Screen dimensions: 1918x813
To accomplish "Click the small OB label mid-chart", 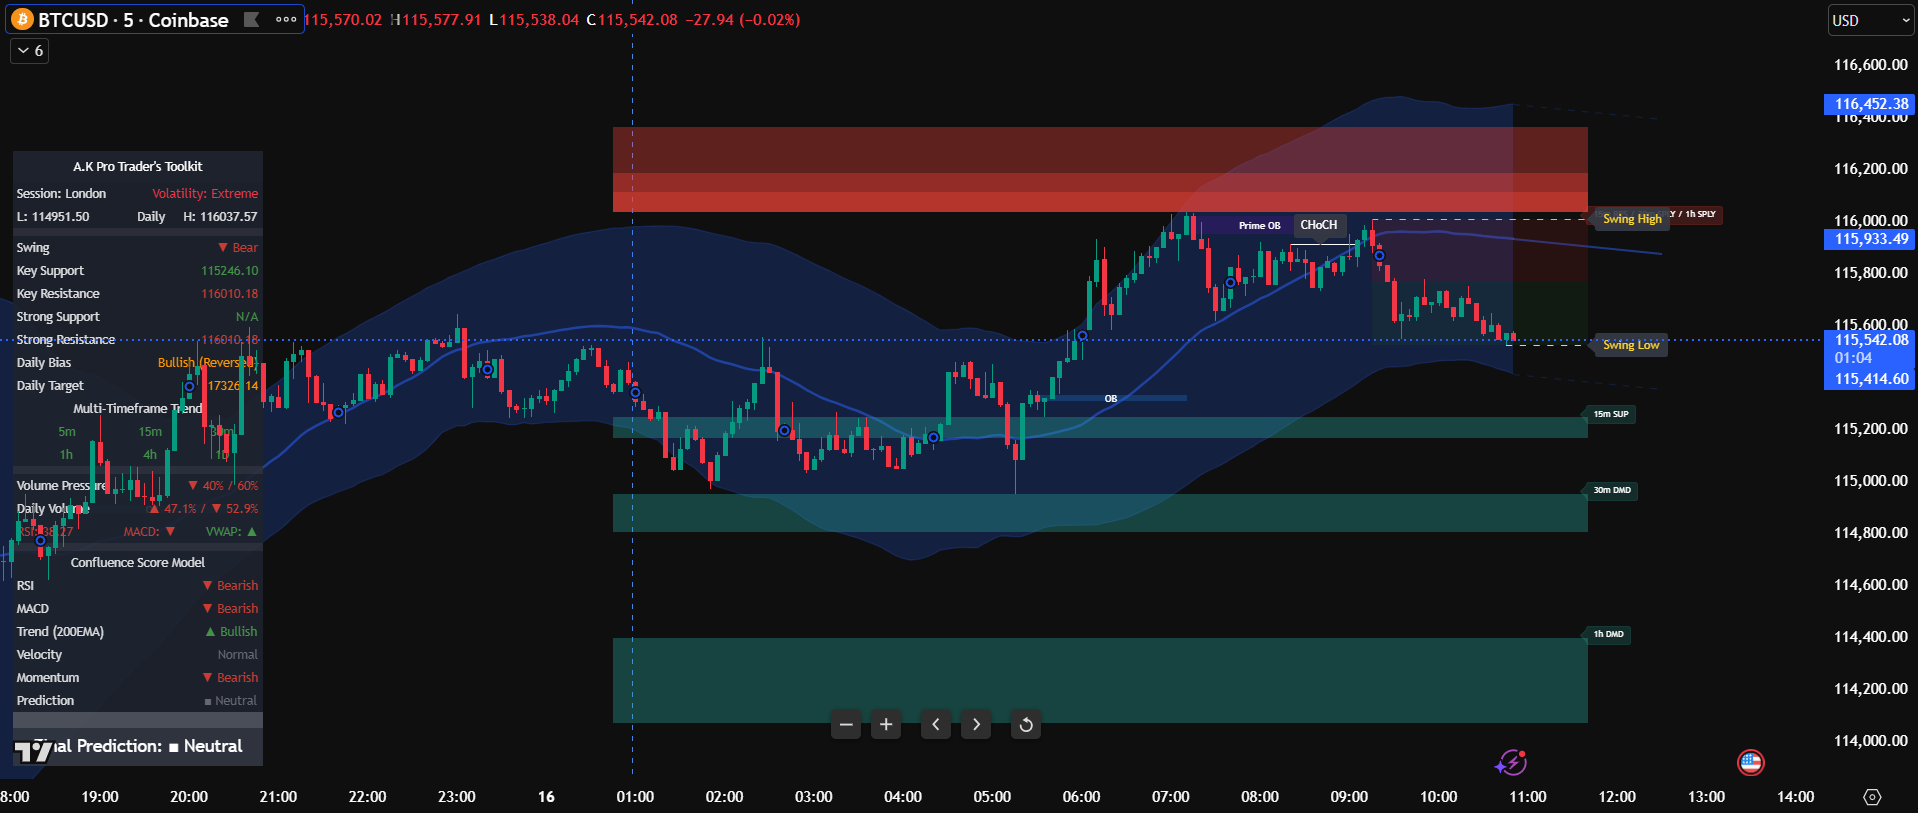I will click(x=1110, y=399).
